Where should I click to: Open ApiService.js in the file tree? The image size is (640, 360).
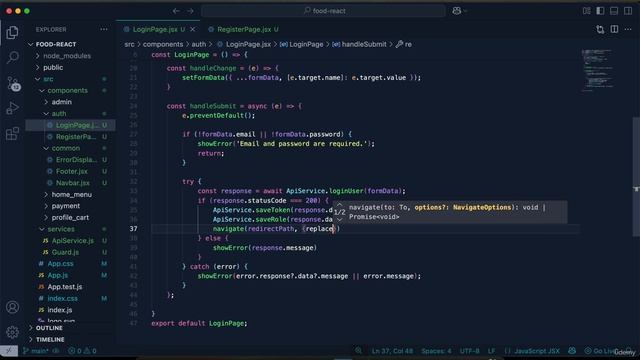[70, 241]
